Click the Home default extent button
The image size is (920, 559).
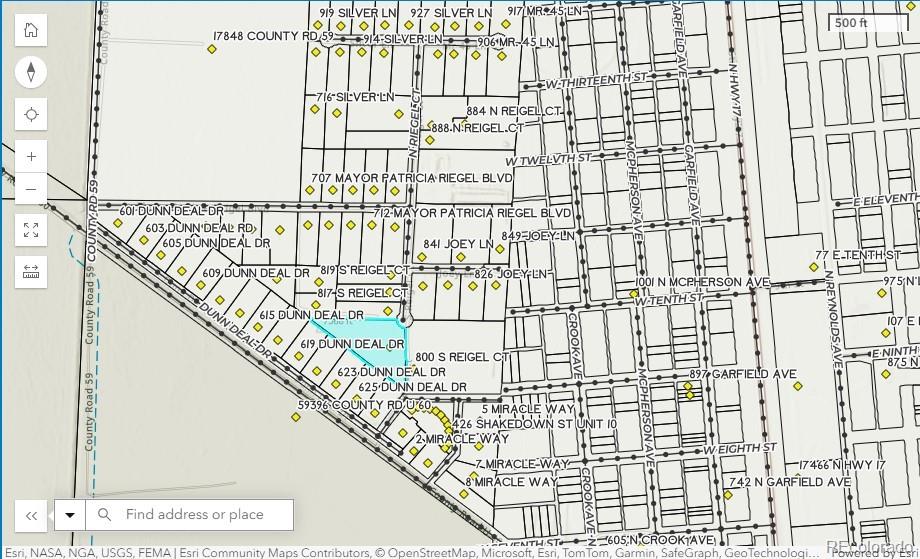pos(31,30)
